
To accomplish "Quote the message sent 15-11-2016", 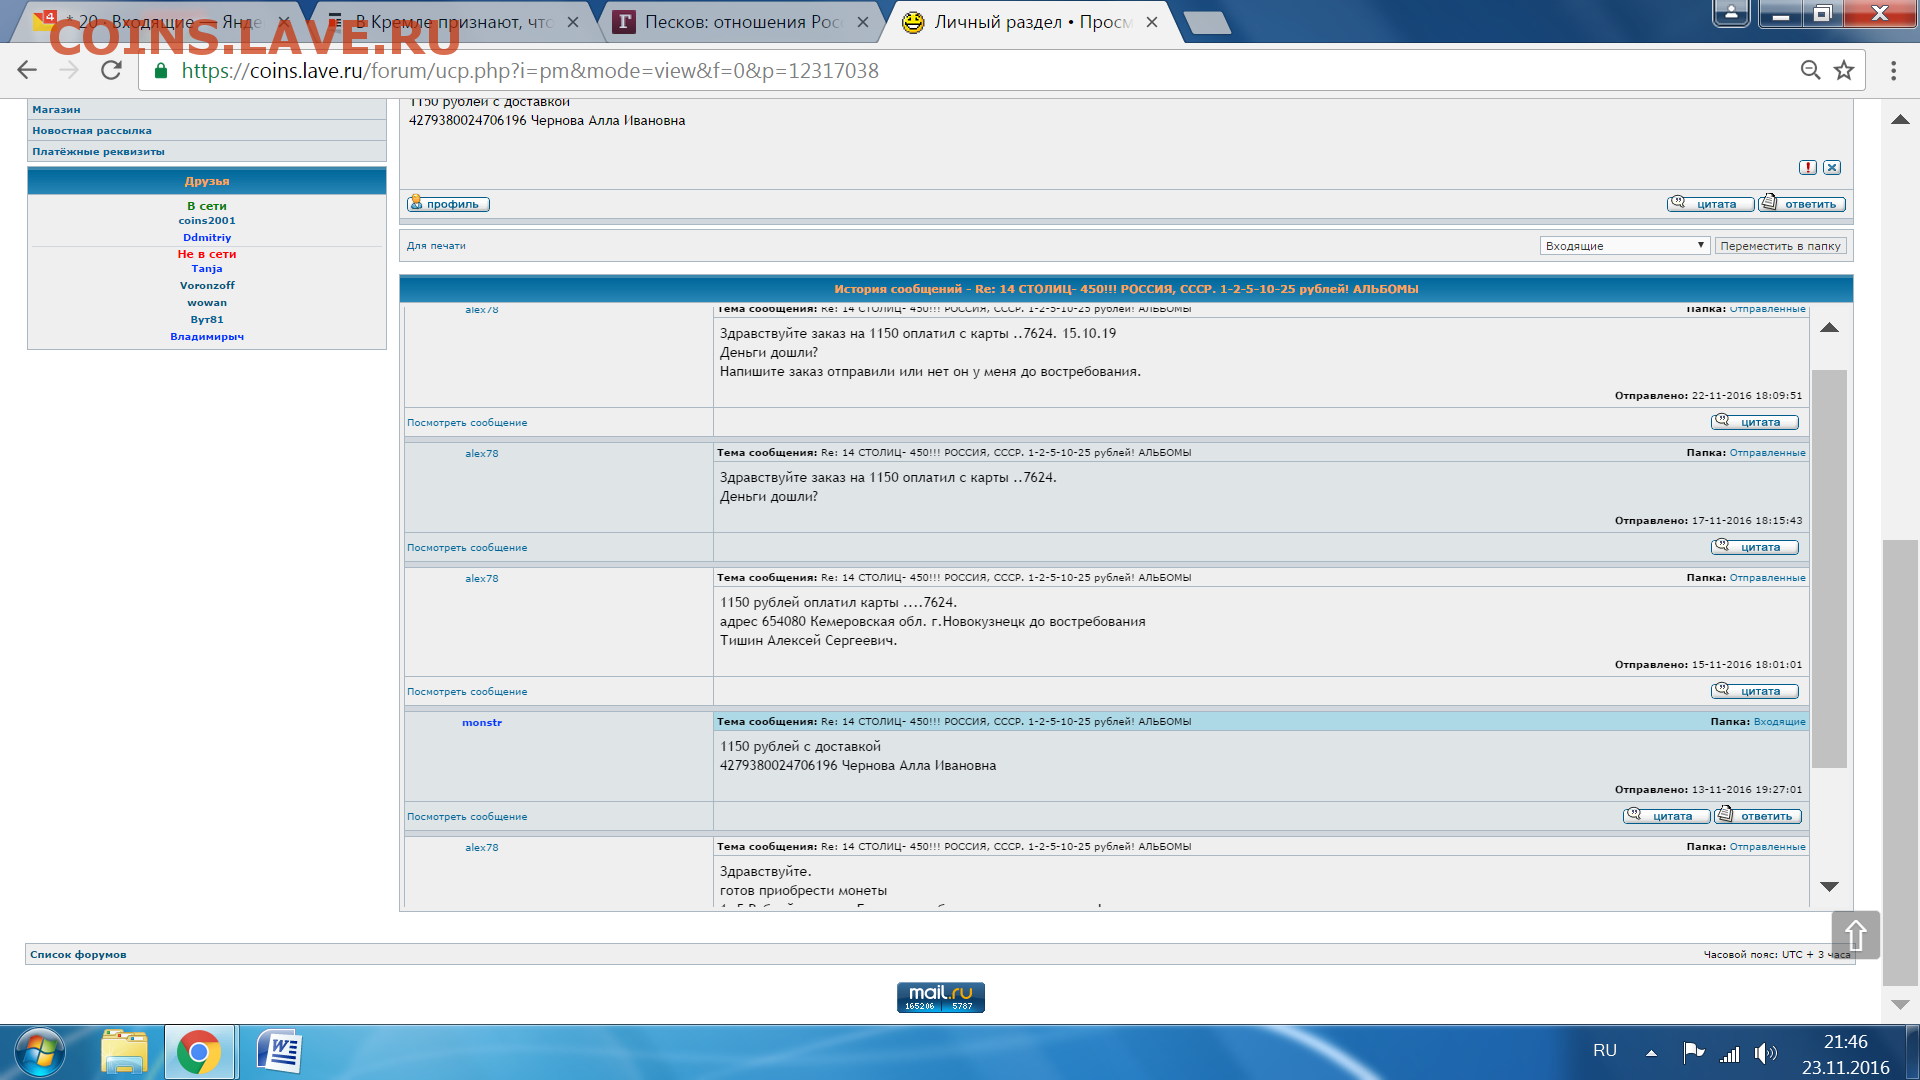I will click(x=1755, y=691).
